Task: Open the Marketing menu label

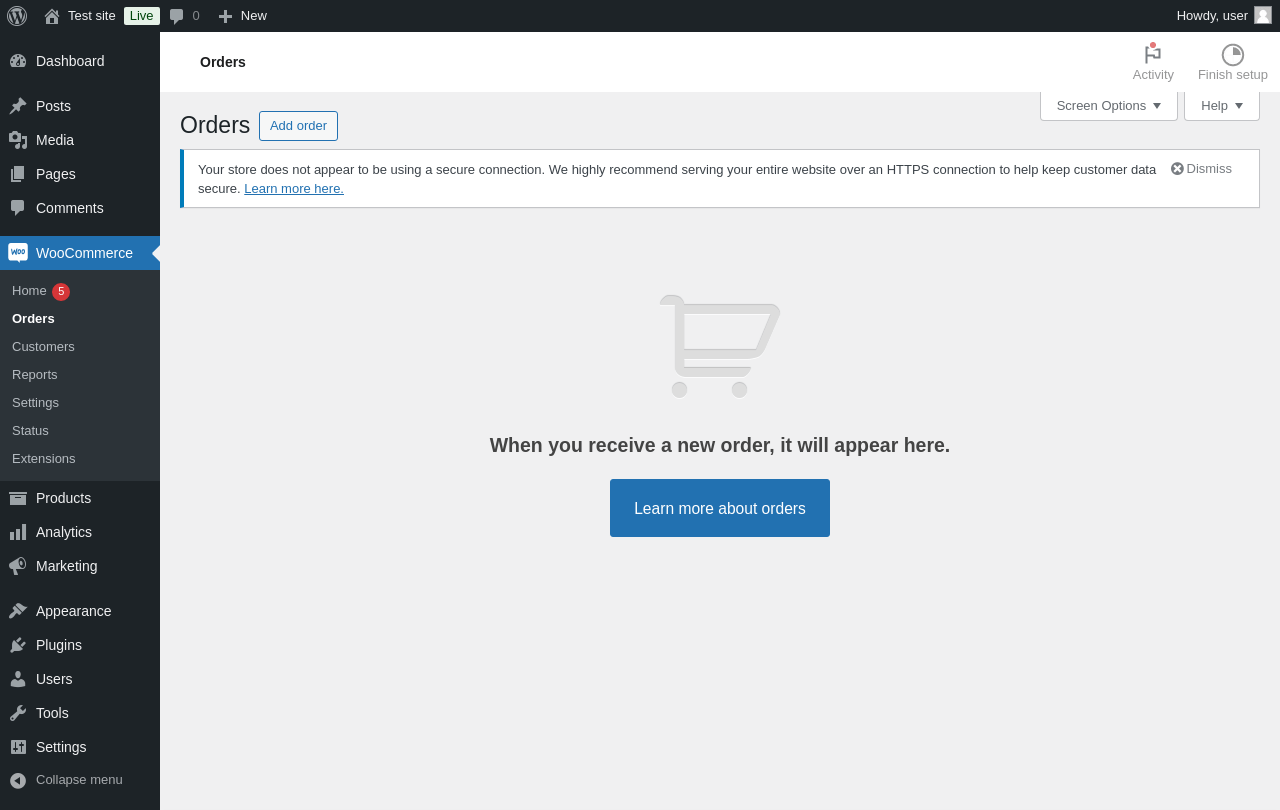Action: pos(67,566)
